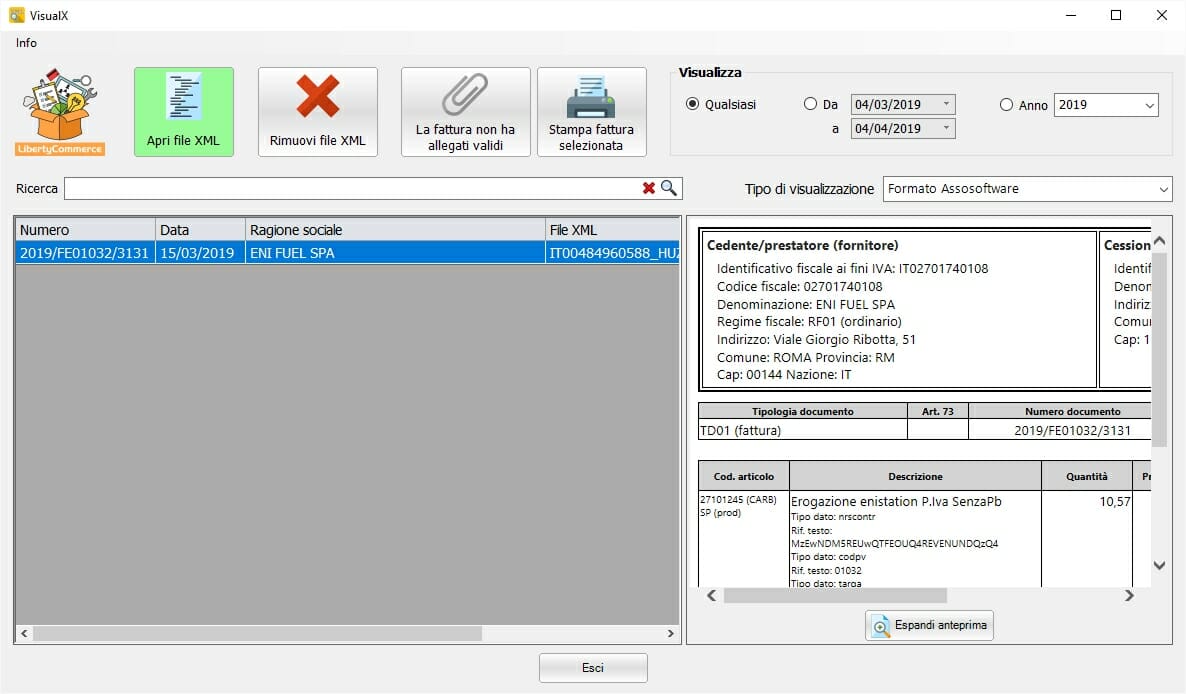Expand the Tipo di visualizzazione combo box

coord(1163,188)
